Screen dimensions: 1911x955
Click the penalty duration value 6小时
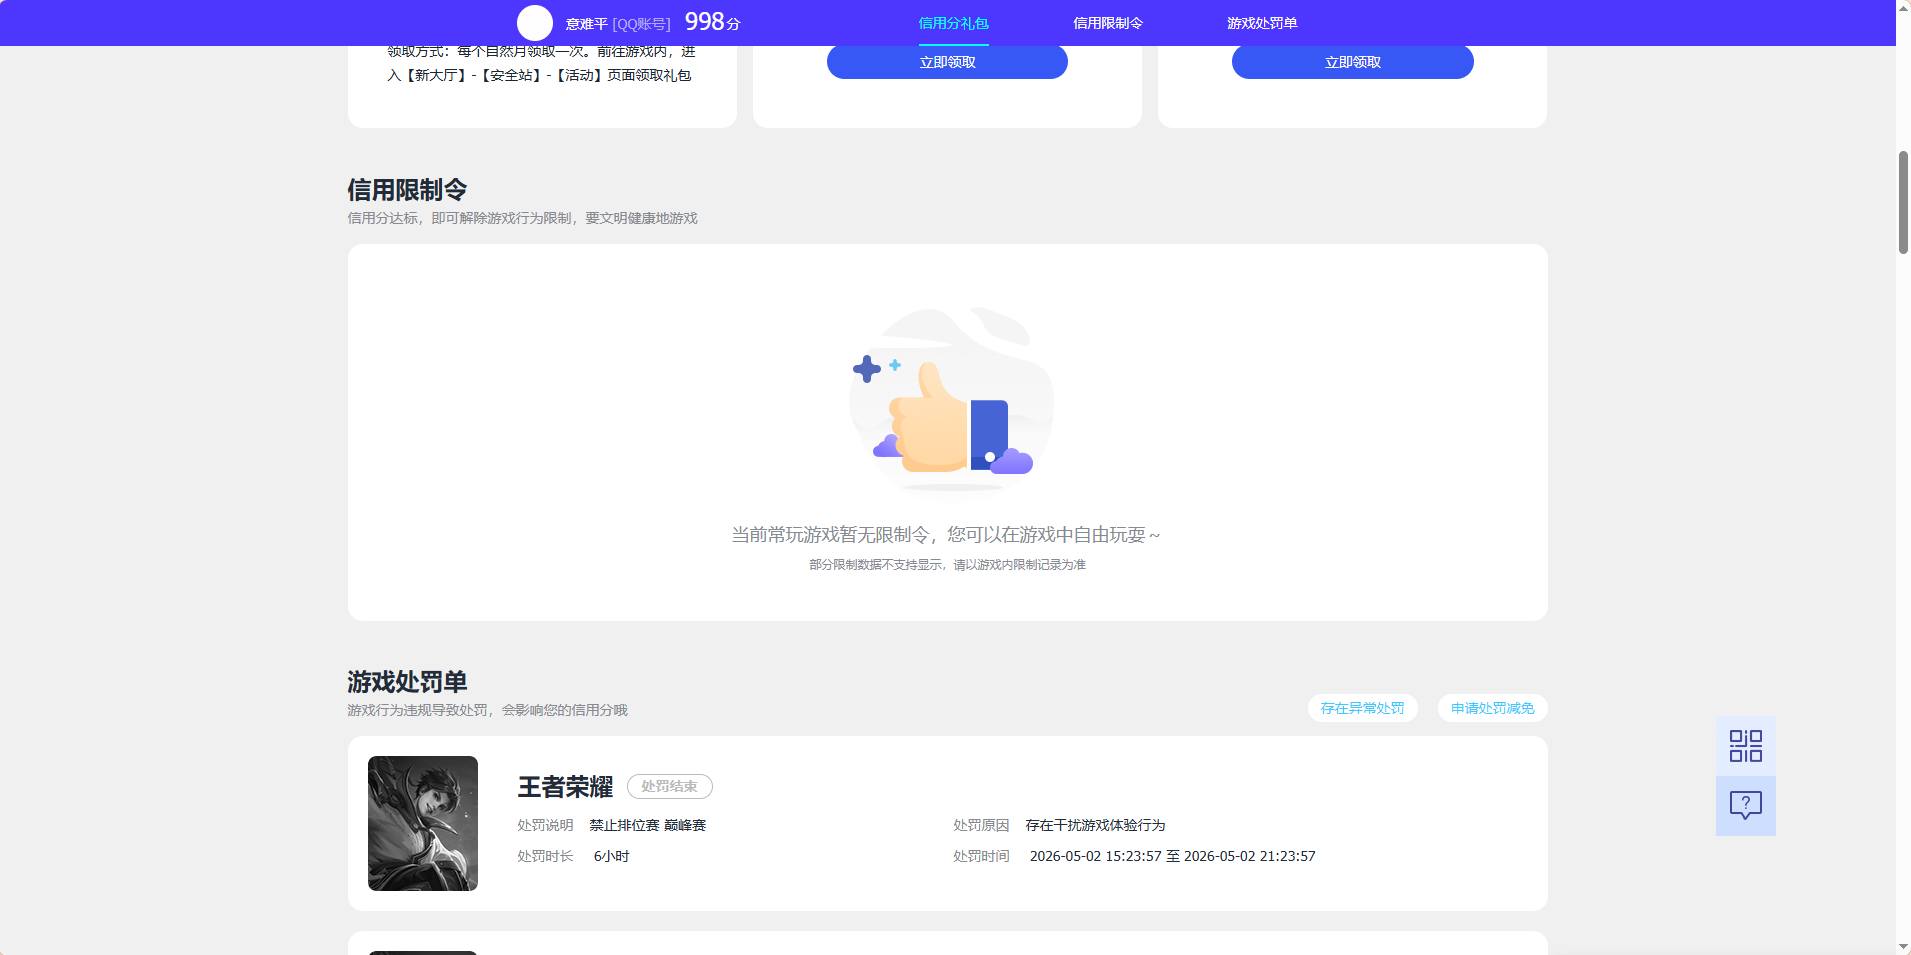pyautogui.click(x=611, y=856)
